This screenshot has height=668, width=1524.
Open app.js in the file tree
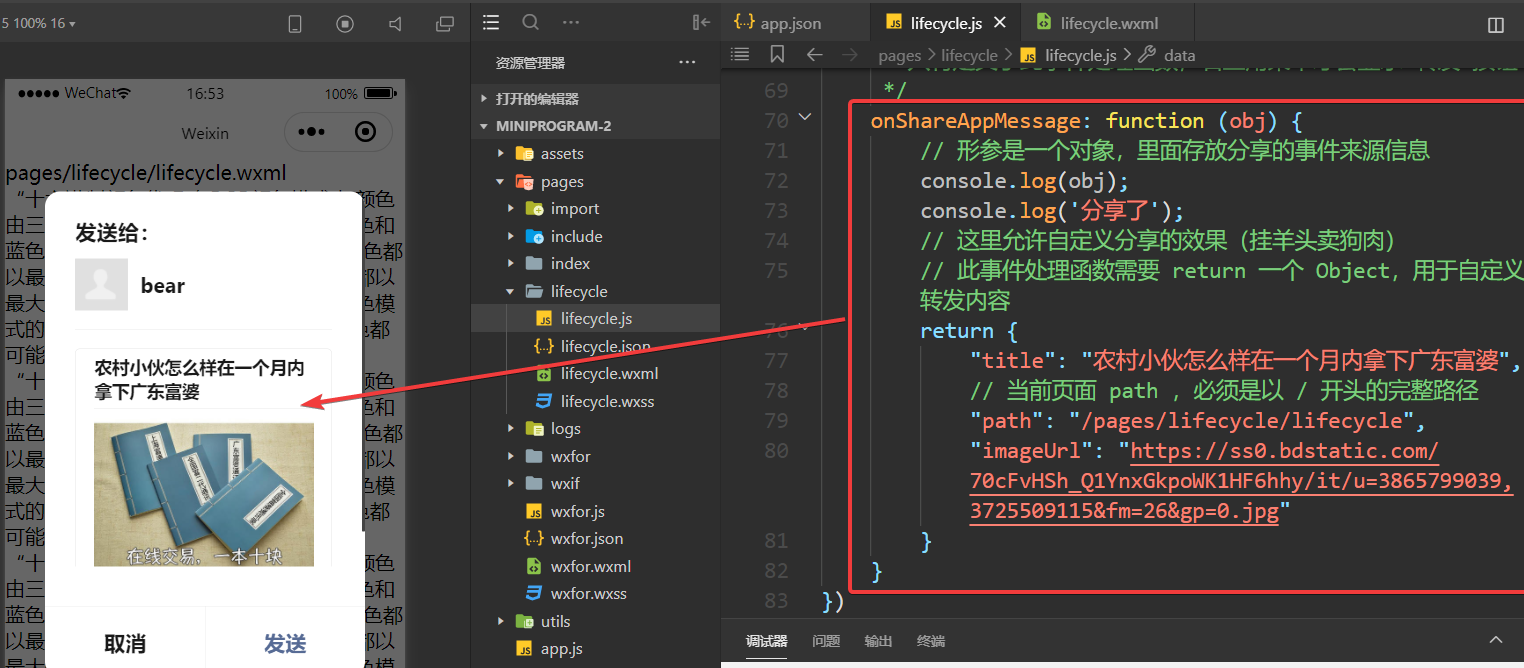[x=596, y=649]
